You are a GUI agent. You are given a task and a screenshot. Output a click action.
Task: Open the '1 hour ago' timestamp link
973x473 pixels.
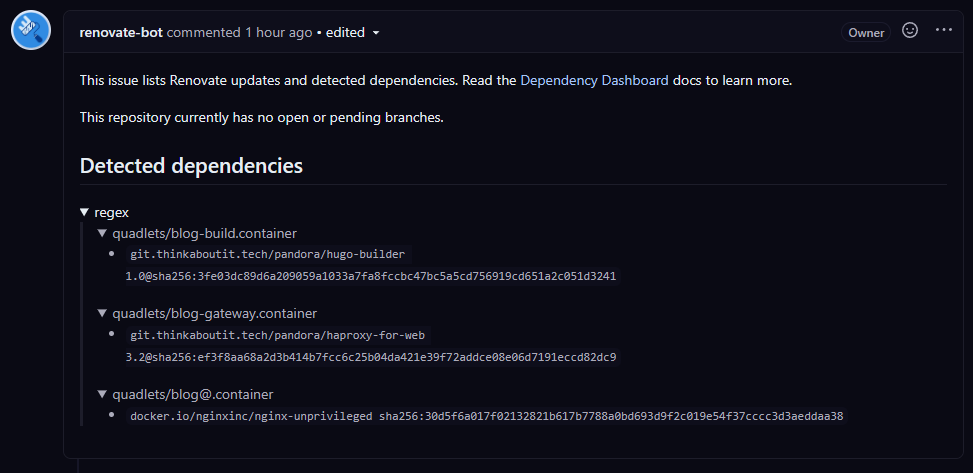(279, 32)
